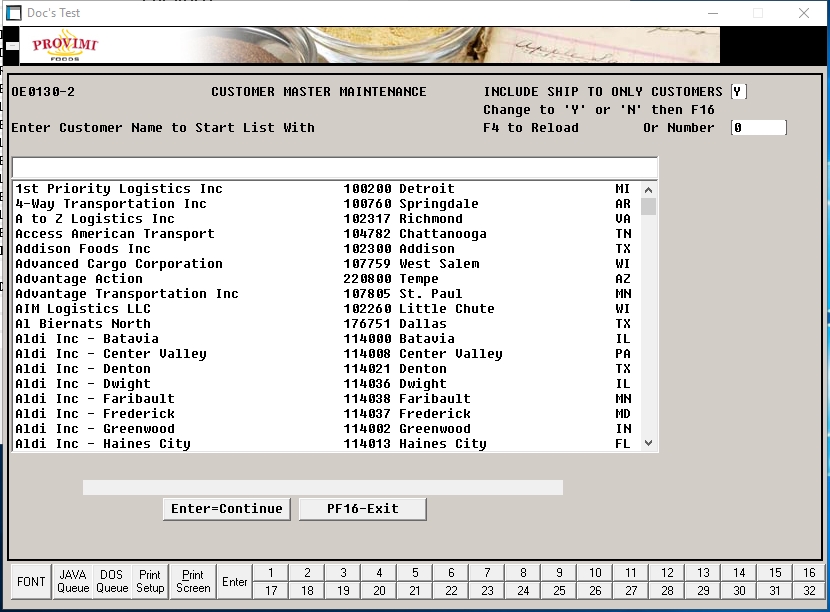Select Aldi Inc - Dwight row
Image resolution: width=830 pixels, height=612 pixels.
(326, 384)
